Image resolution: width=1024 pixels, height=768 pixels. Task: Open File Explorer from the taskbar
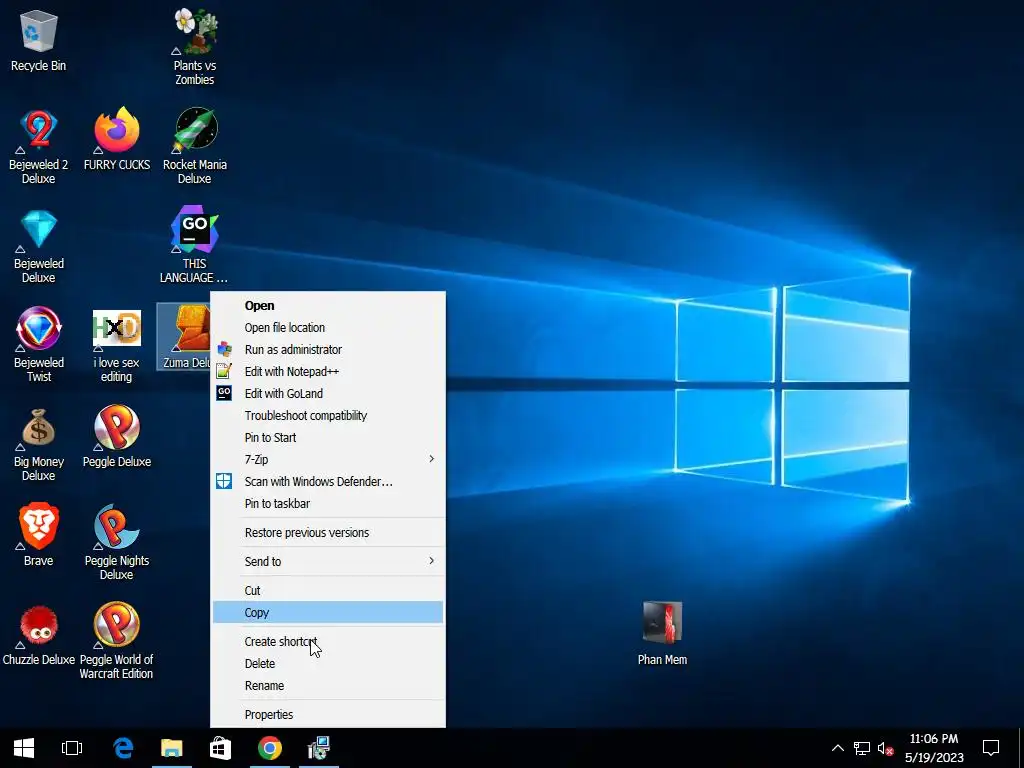(172, 748)
